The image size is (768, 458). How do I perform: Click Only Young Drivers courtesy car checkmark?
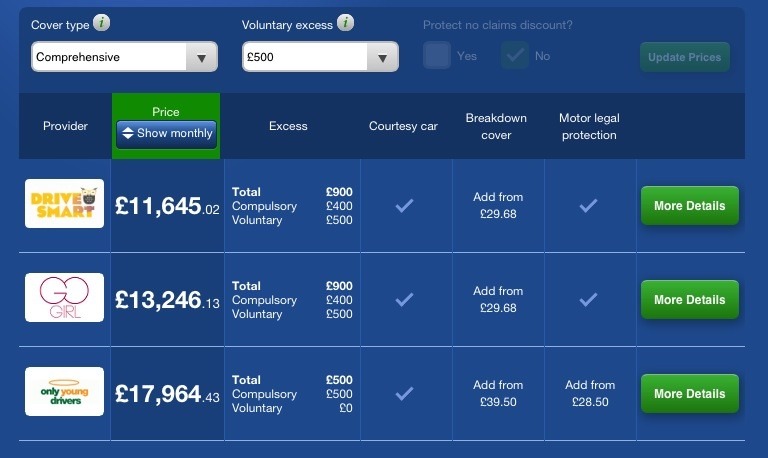tap(404, 393)
